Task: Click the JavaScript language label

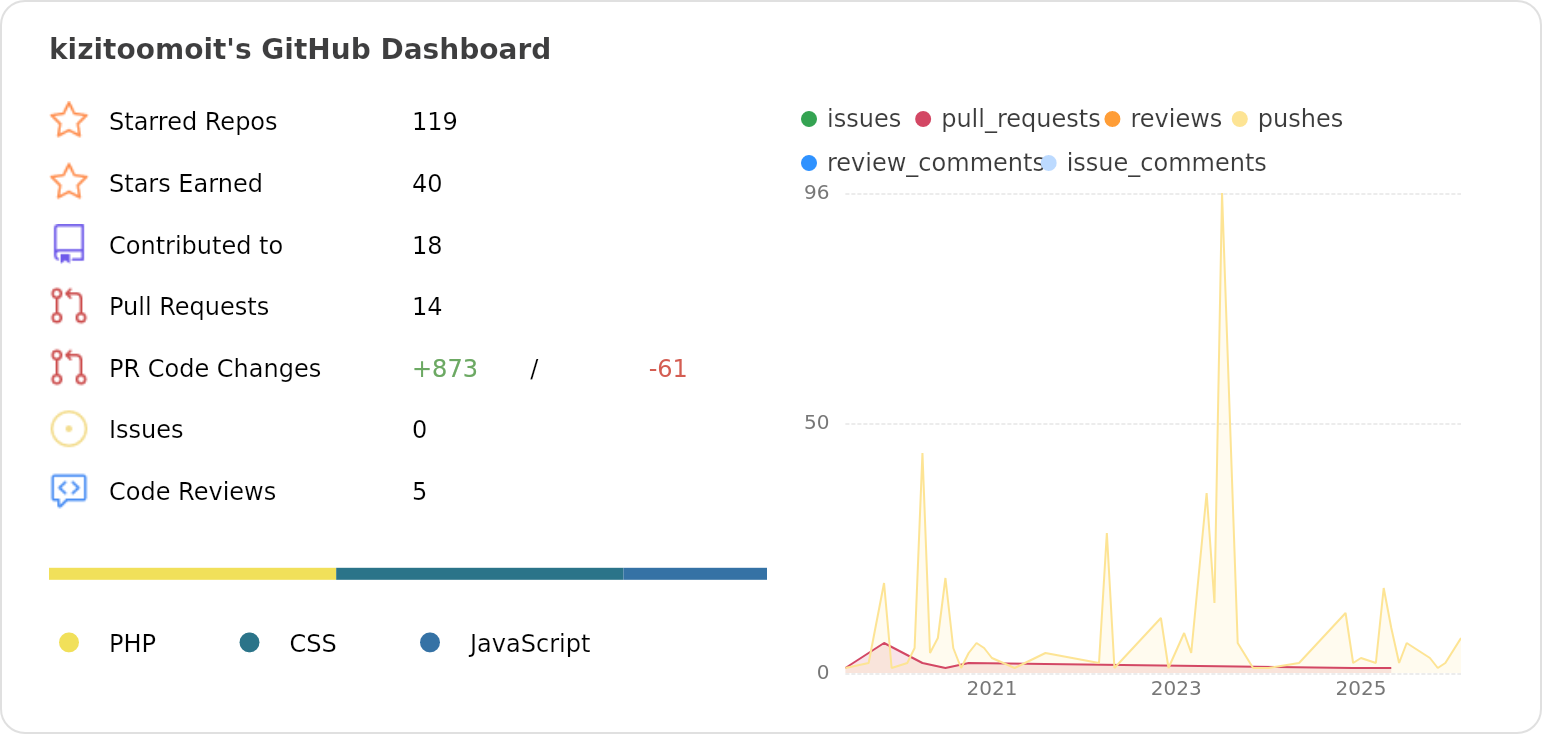Action: (528, 643)
